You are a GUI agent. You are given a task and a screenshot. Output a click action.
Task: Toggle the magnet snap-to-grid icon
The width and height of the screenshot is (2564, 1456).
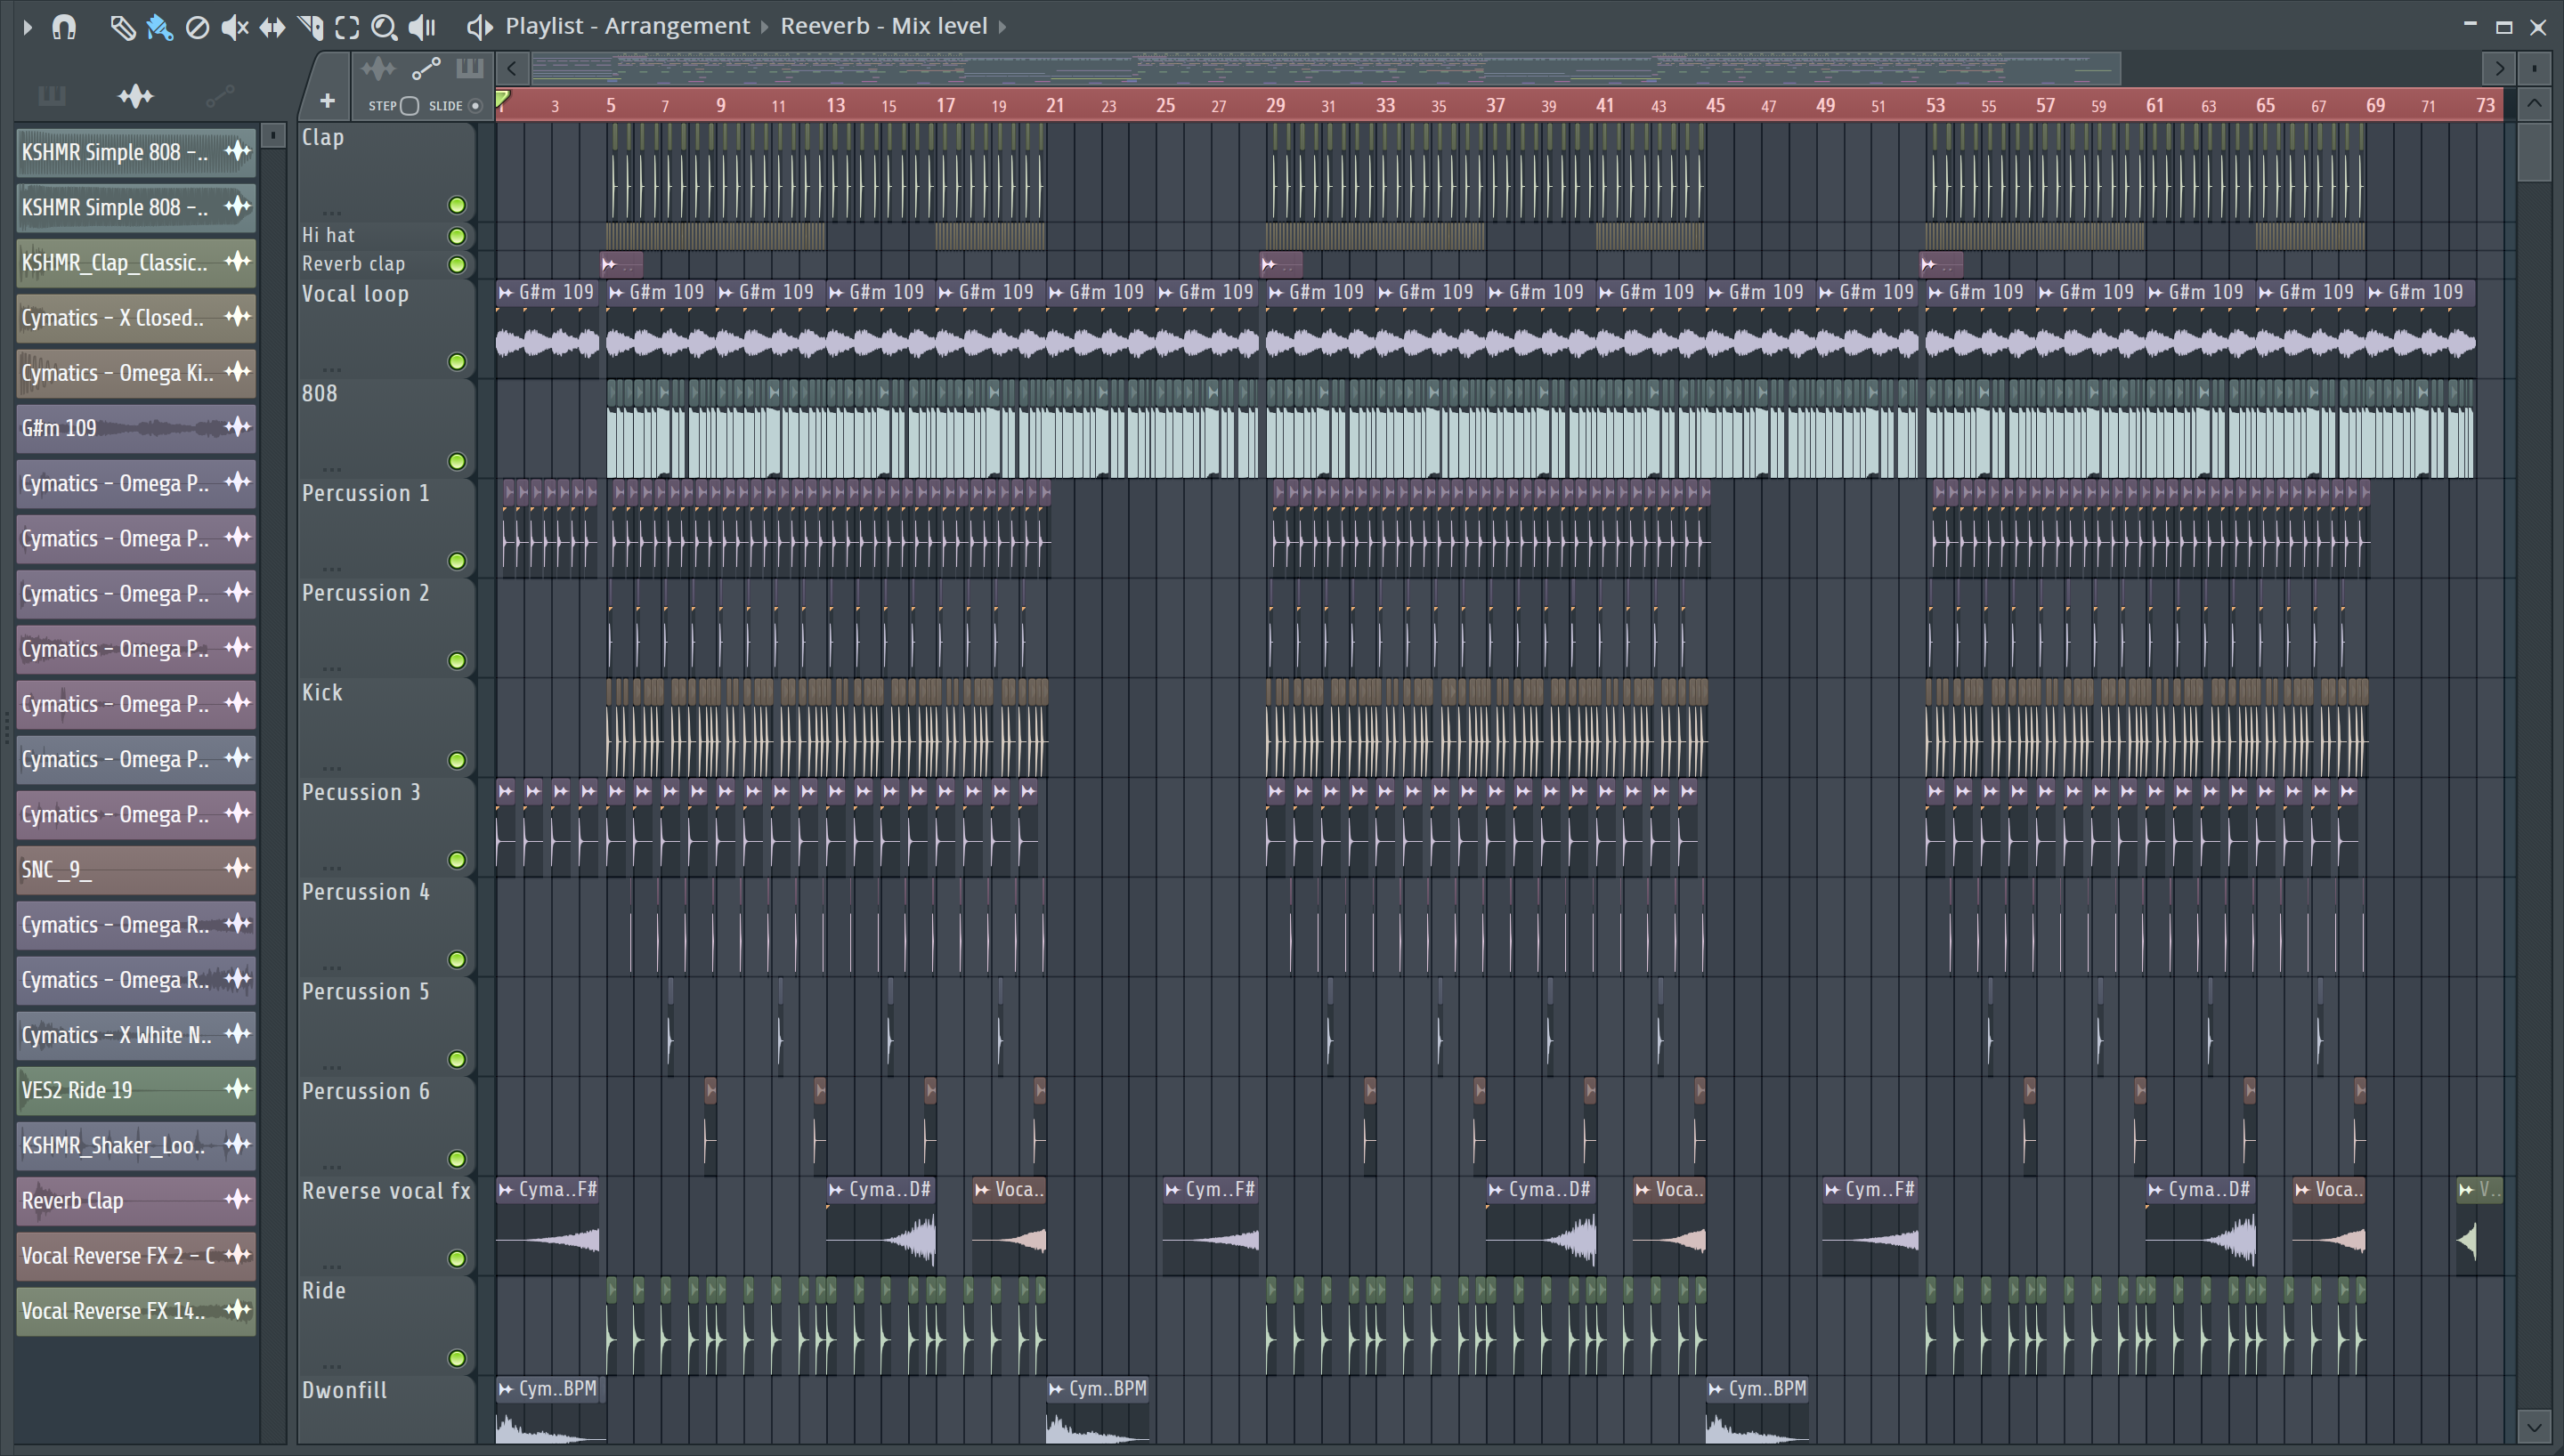(64, 27)
